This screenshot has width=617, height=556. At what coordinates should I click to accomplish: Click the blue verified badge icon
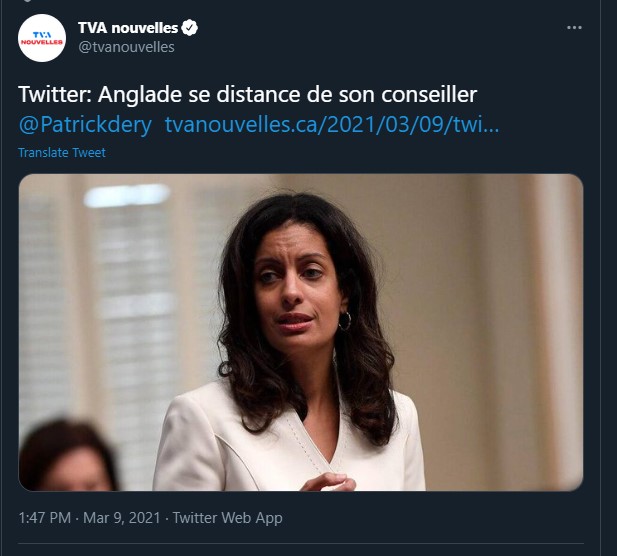click(190, 28)
